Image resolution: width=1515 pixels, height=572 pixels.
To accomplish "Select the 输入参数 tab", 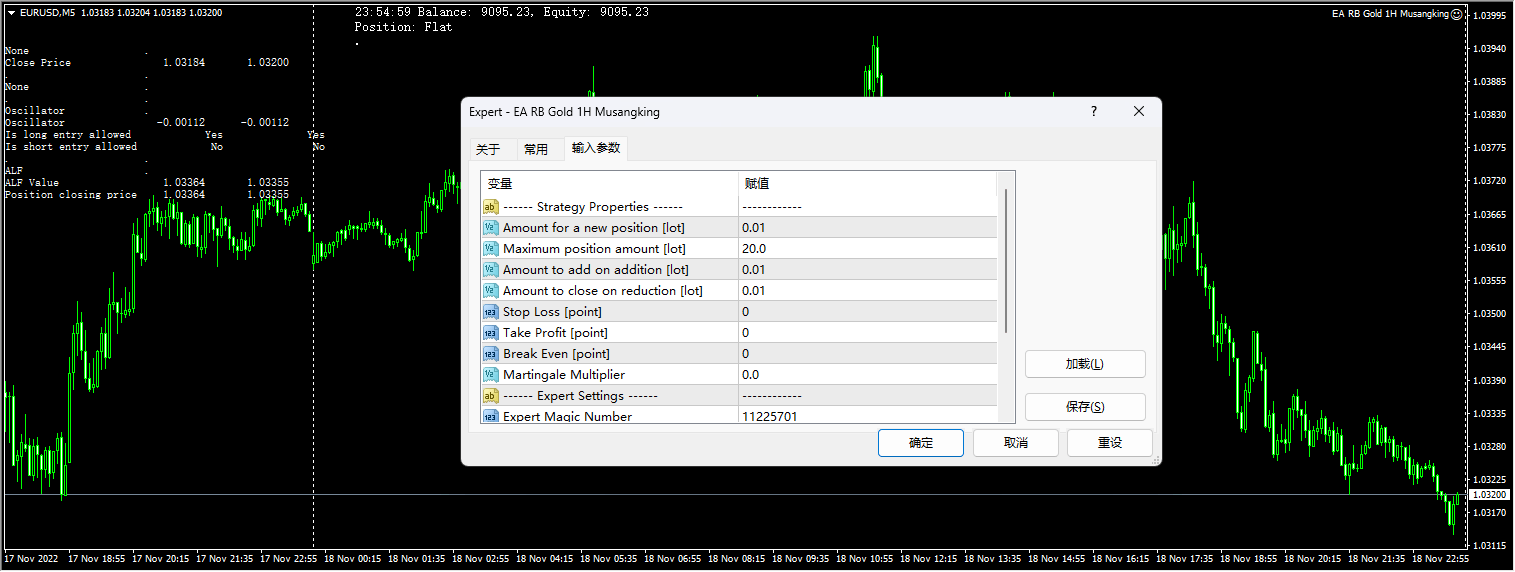I will 596,148.
